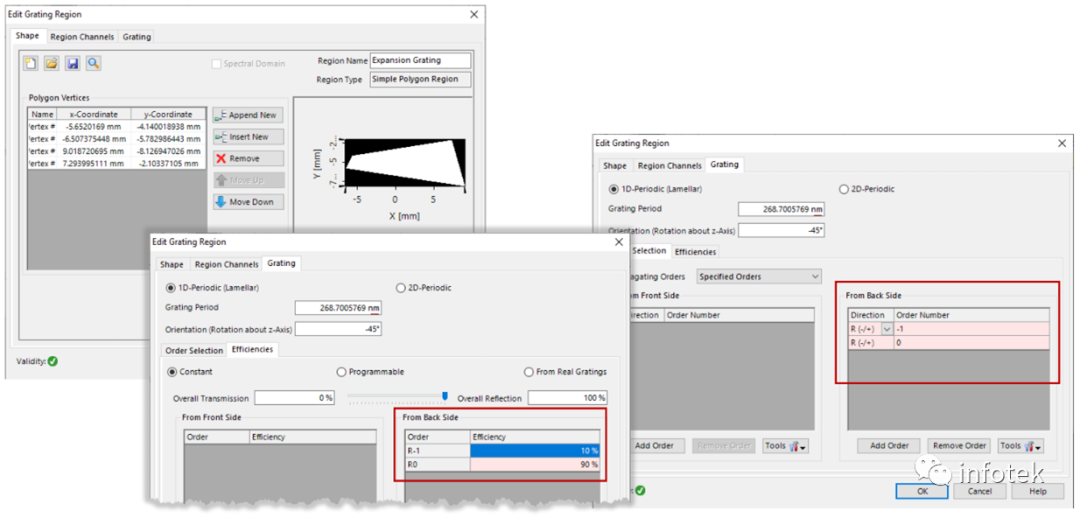The height and width of the screenshot is (518, 1080).
Task: Click the greyed Move Up button
Action: (x=248, y=180)
